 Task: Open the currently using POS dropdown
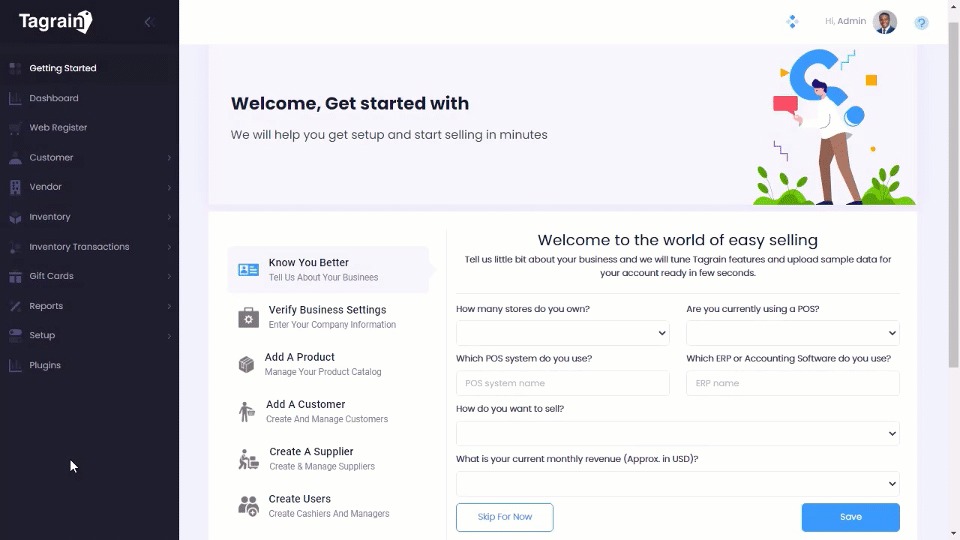(792, 333)
